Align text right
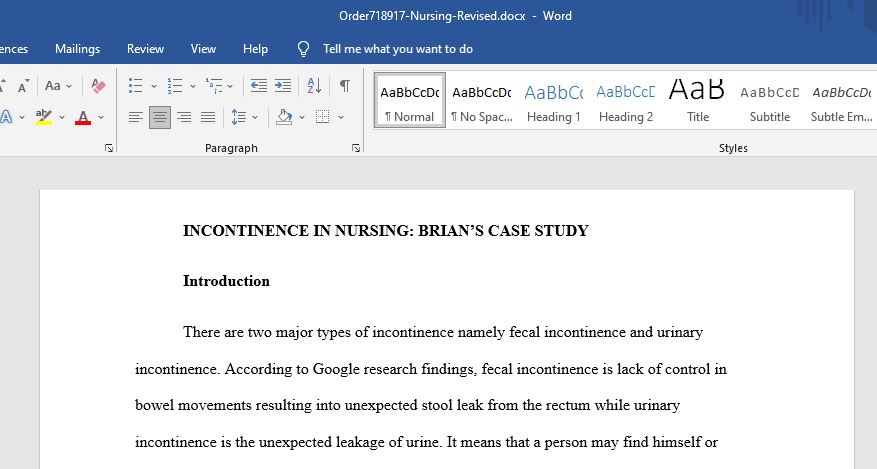Viewport: 877px width, 469px height. coord(184,117)
